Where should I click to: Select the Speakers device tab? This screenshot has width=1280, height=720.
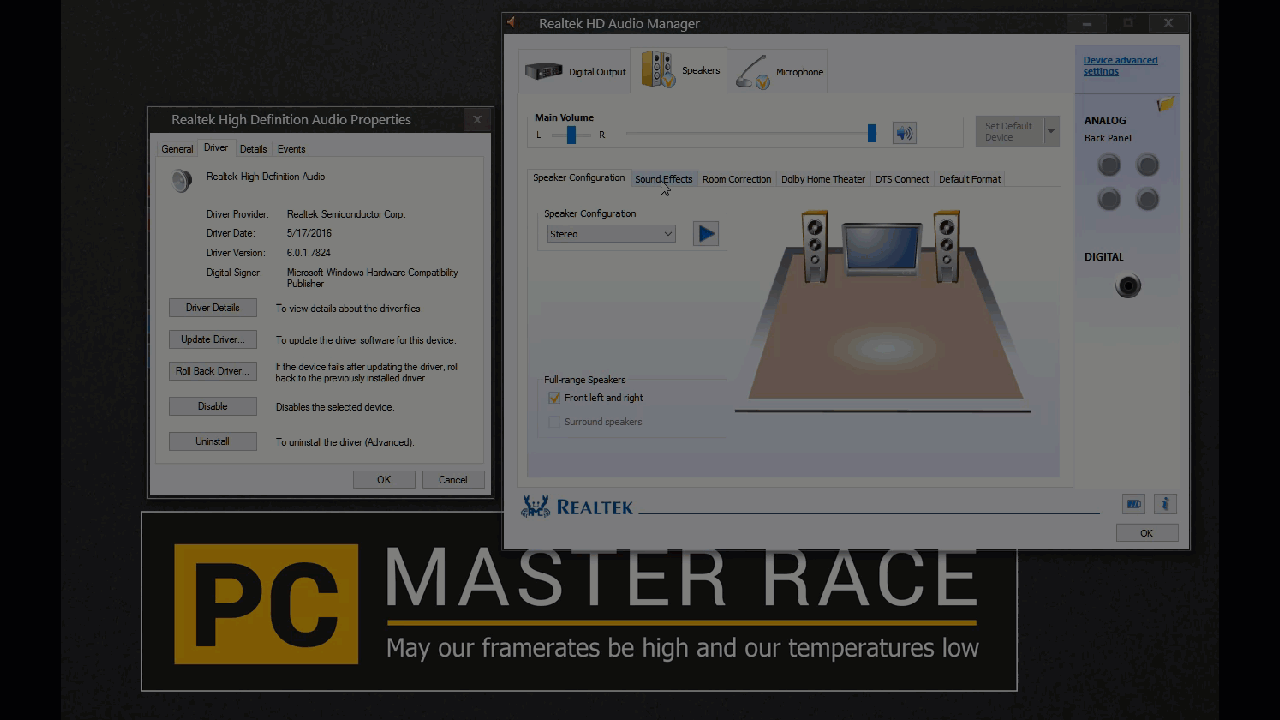click(680, 71)
